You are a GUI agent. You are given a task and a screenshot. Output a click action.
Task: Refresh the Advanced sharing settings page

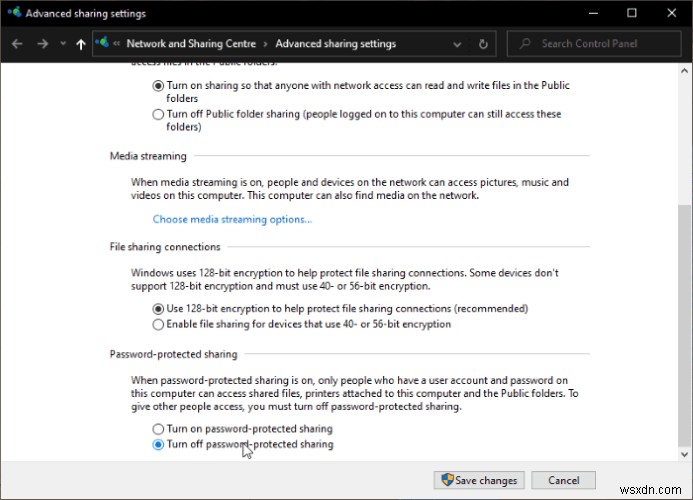click(x=483, y=44)
